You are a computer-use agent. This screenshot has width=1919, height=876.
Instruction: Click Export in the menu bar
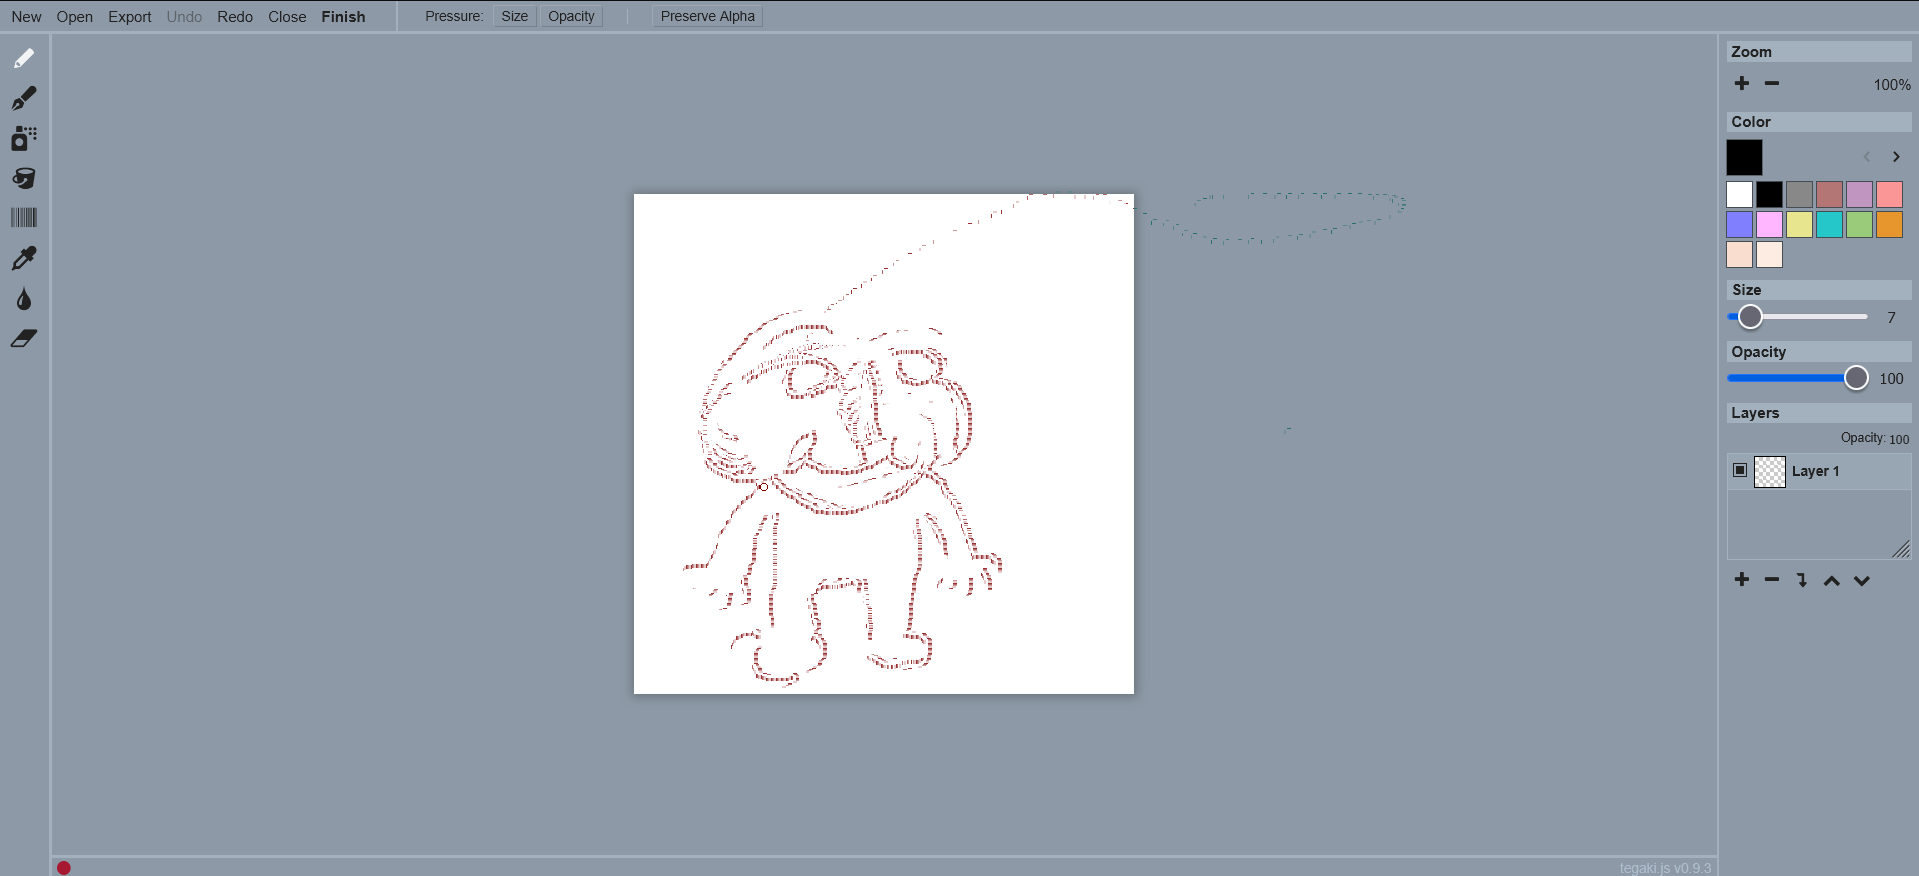(x=130, y=17)
